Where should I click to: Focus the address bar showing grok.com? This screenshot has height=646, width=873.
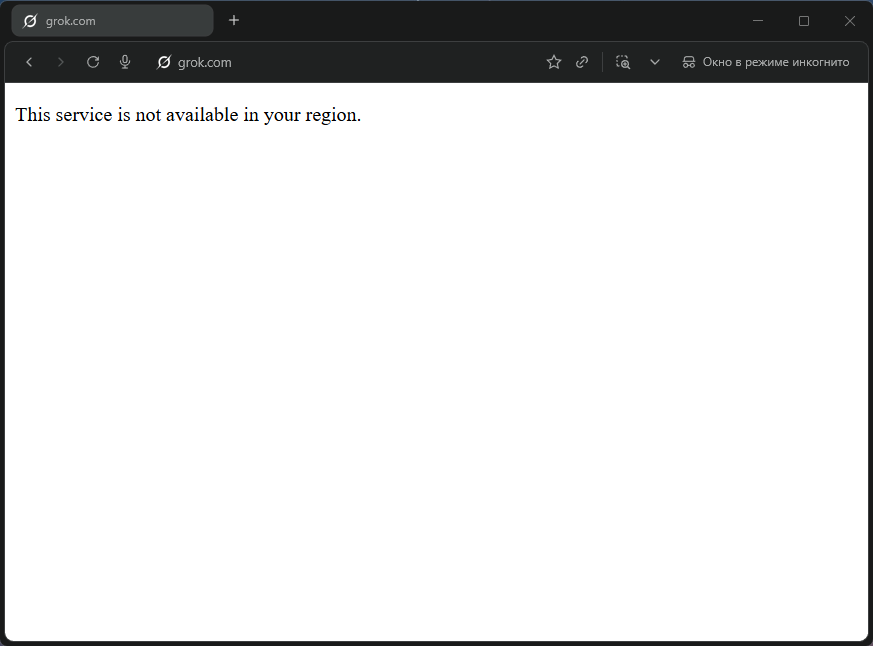coord(350,62)
